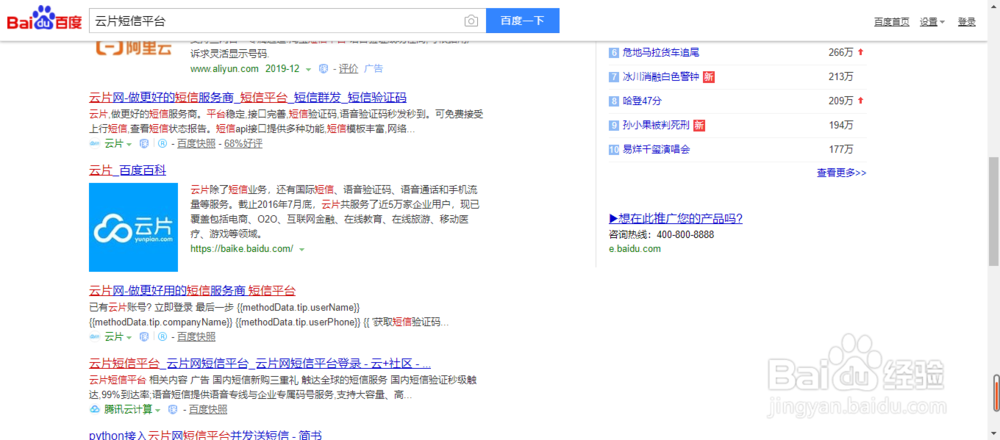Click Yunpian favicon under 做更好用的 result

94,336
